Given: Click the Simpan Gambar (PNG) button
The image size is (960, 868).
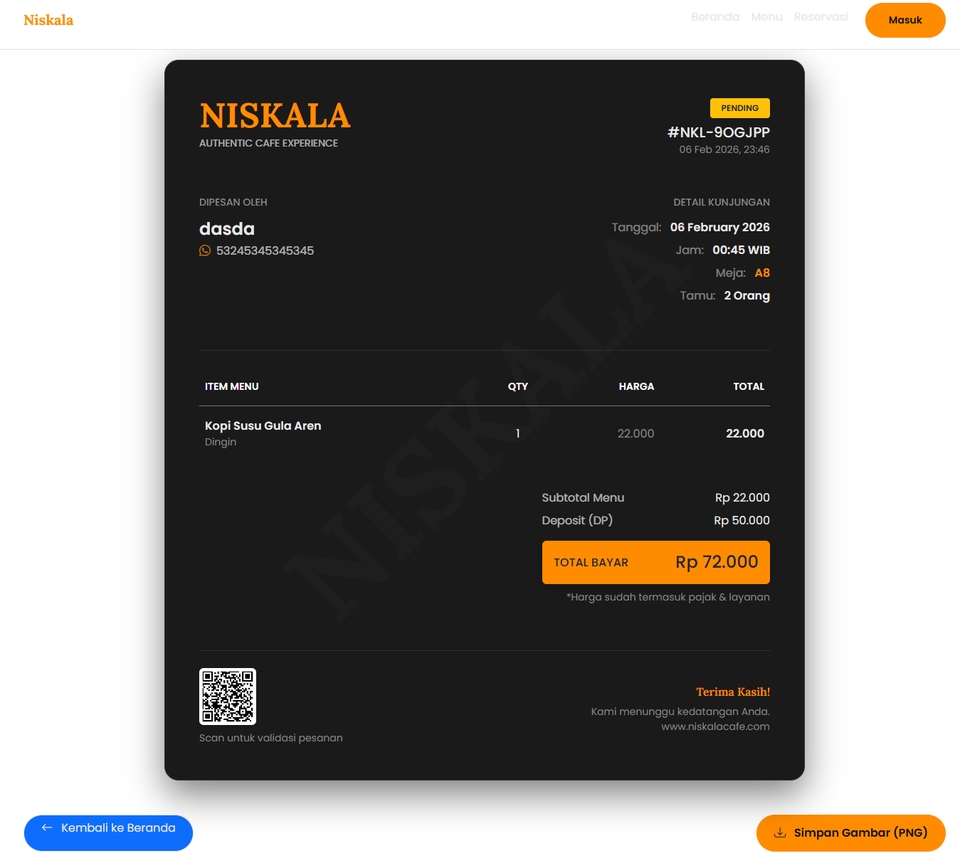Looking at the screenshot, I should click(851, 832).
